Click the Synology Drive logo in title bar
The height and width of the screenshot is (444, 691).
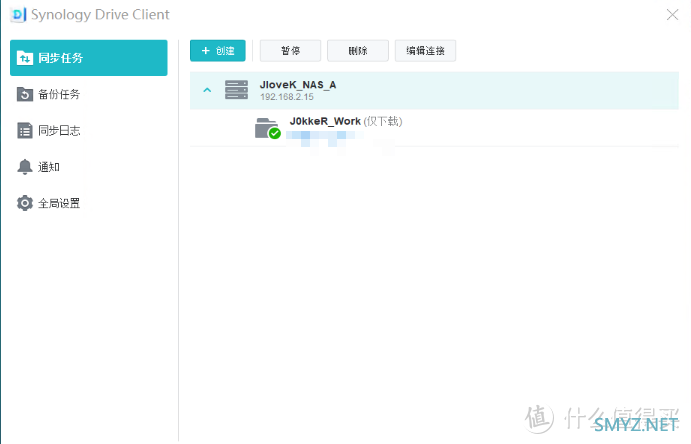(17, 14)
